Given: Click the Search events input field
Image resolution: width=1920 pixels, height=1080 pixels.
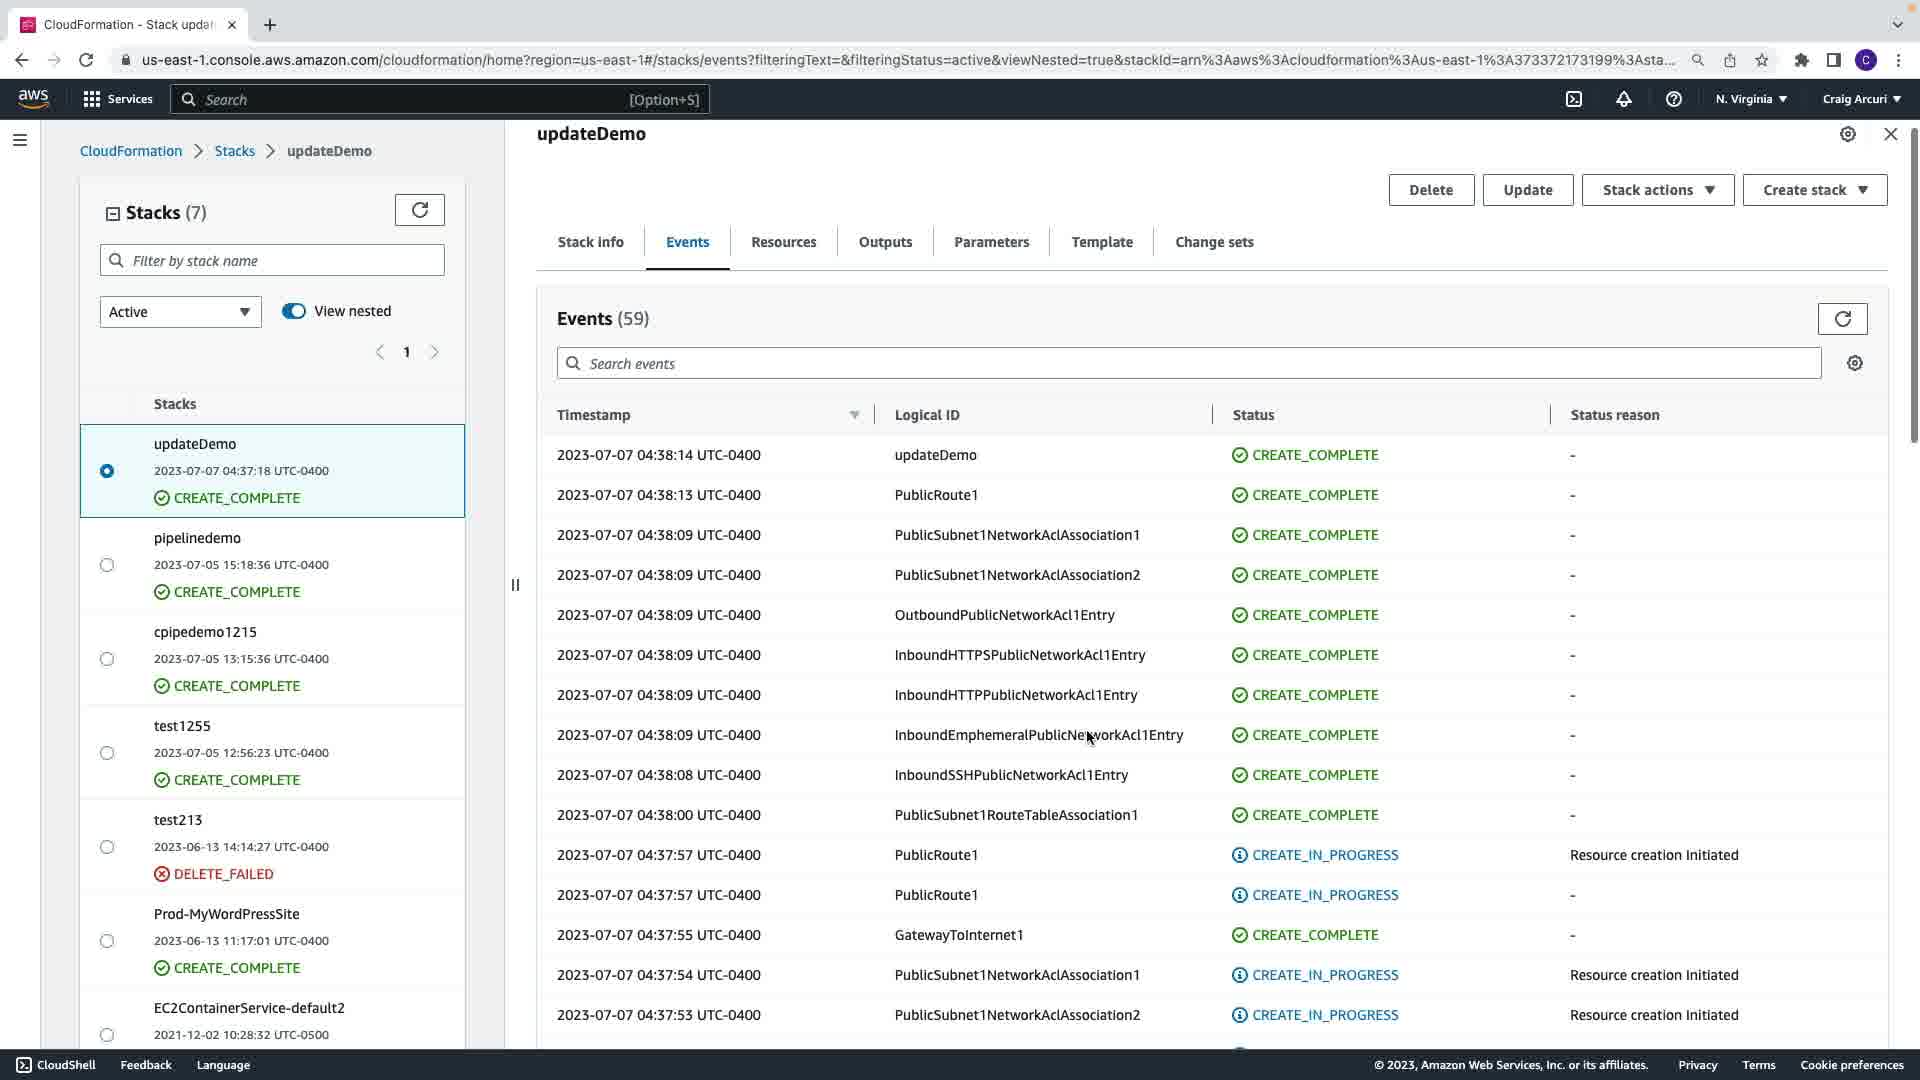Looking at the screenshot, I should click(x=1188, y=364).
